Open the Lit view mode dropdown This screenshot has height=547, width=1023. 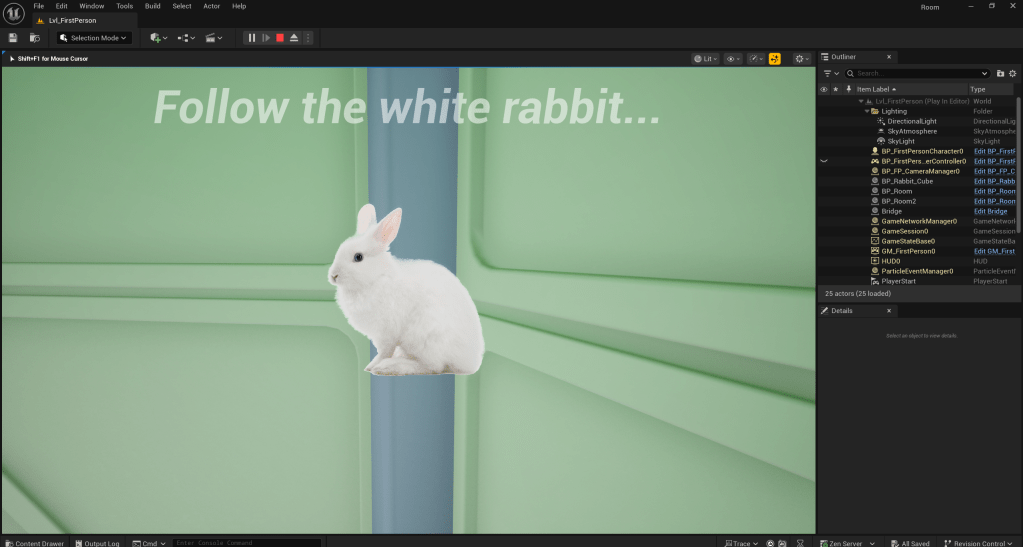(706, 59)
